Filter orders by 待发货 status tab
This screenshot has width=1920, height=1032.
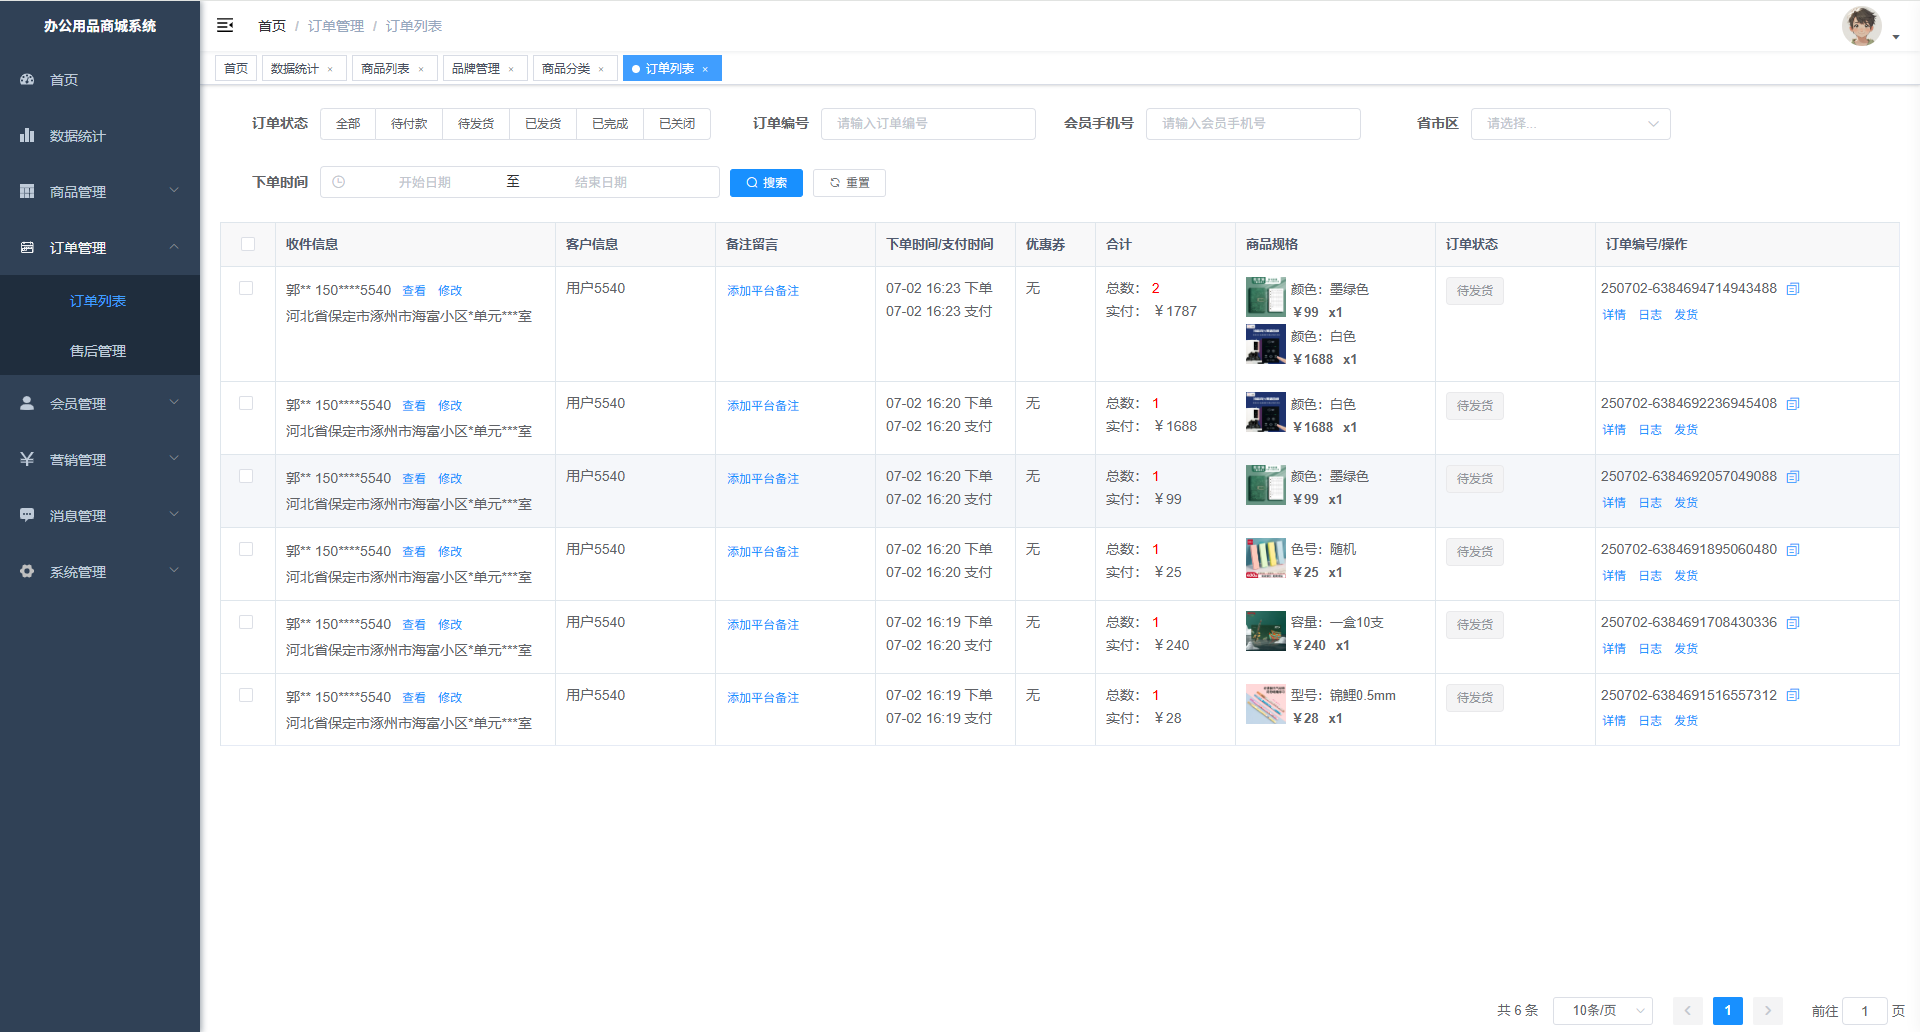[x=476, y=124]
